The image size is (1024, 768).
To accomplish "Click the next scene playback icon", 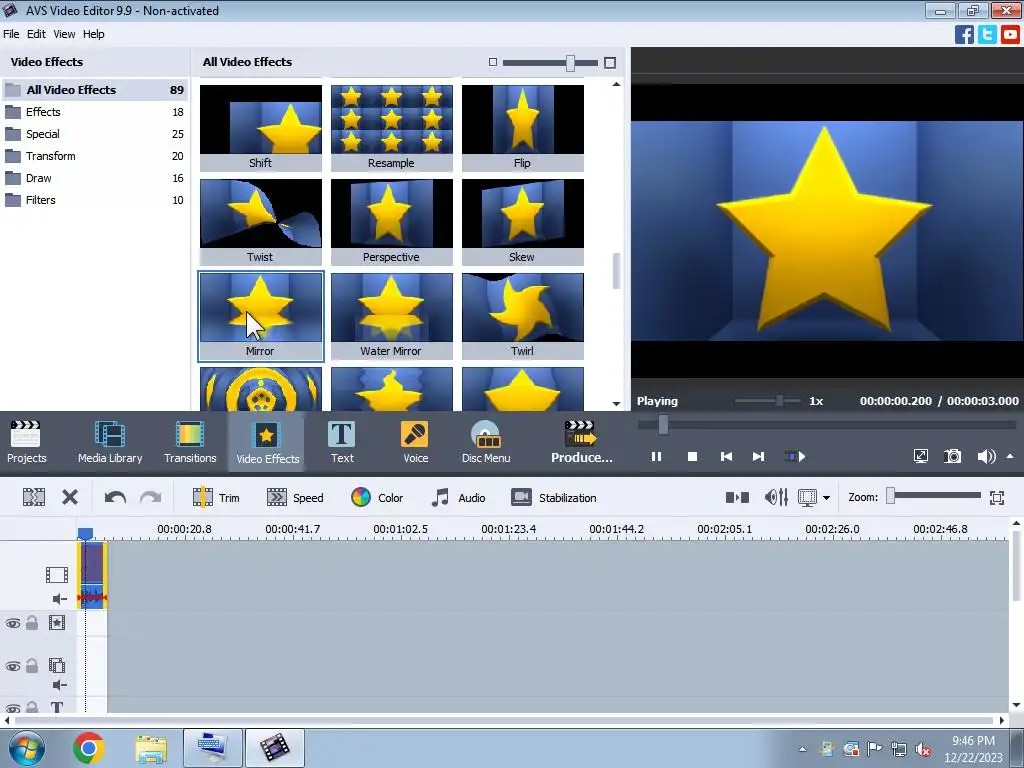I will (794, 456).
